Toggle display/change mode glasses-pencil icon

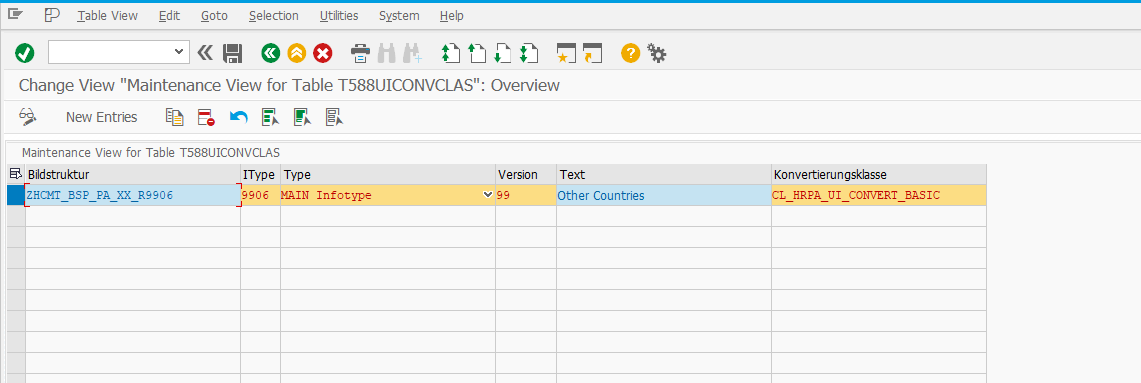pos(28,117)
